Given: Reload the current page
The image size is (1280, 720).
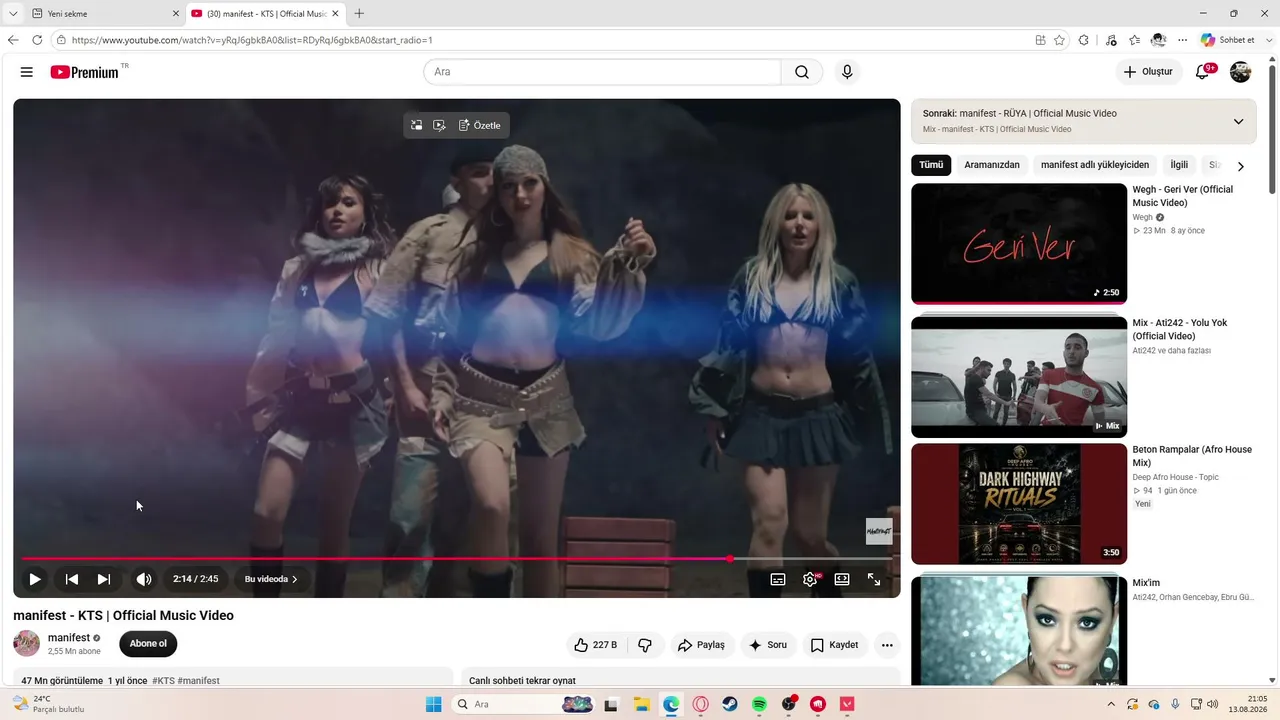Looking at the screenshot, I should (x=37, y=40).
